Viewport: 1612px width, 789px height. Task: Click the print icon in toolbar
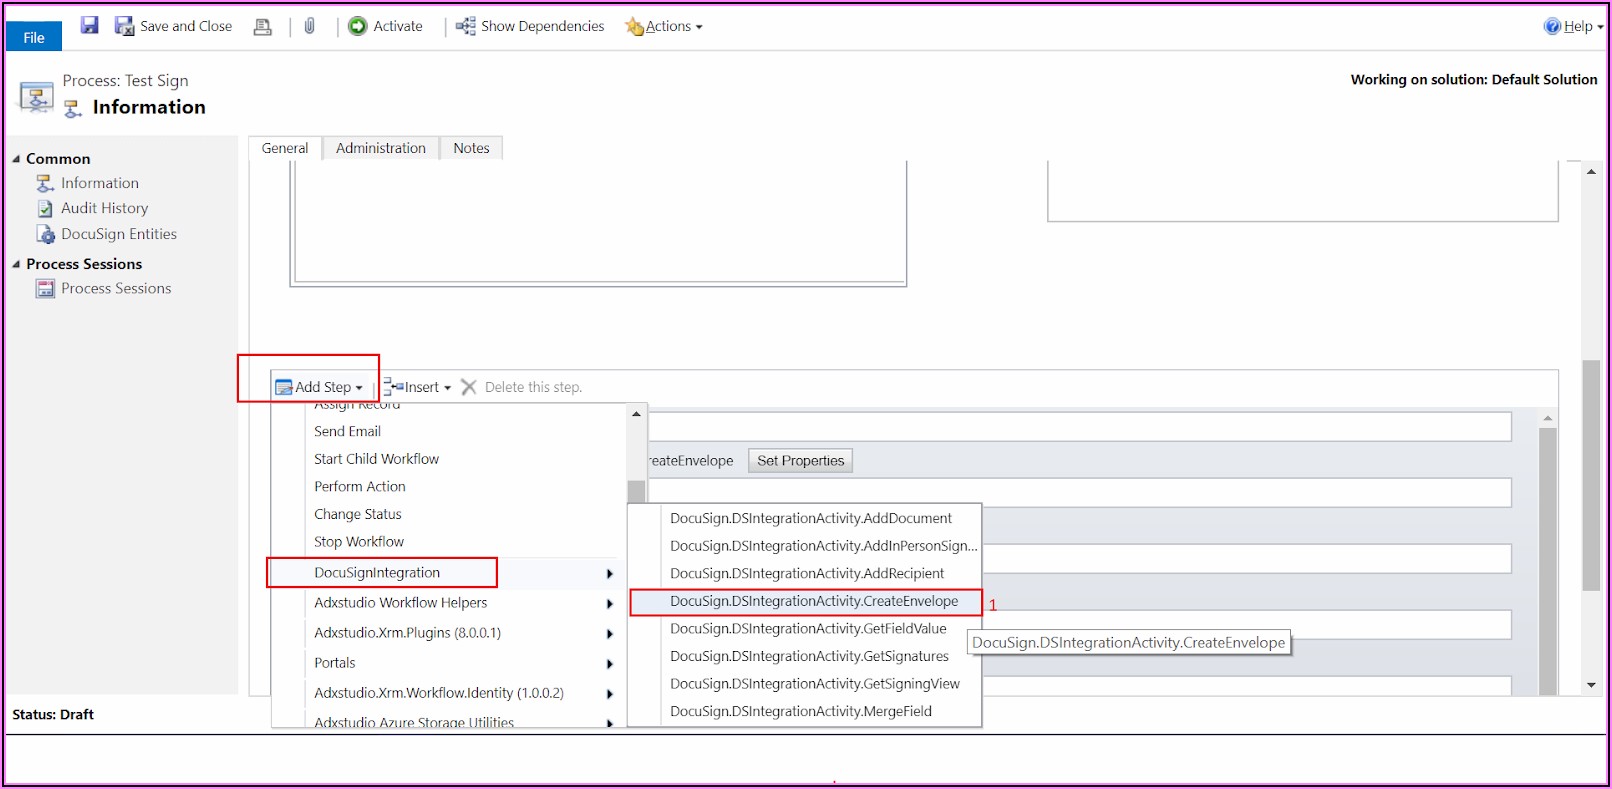coord(263,27)
